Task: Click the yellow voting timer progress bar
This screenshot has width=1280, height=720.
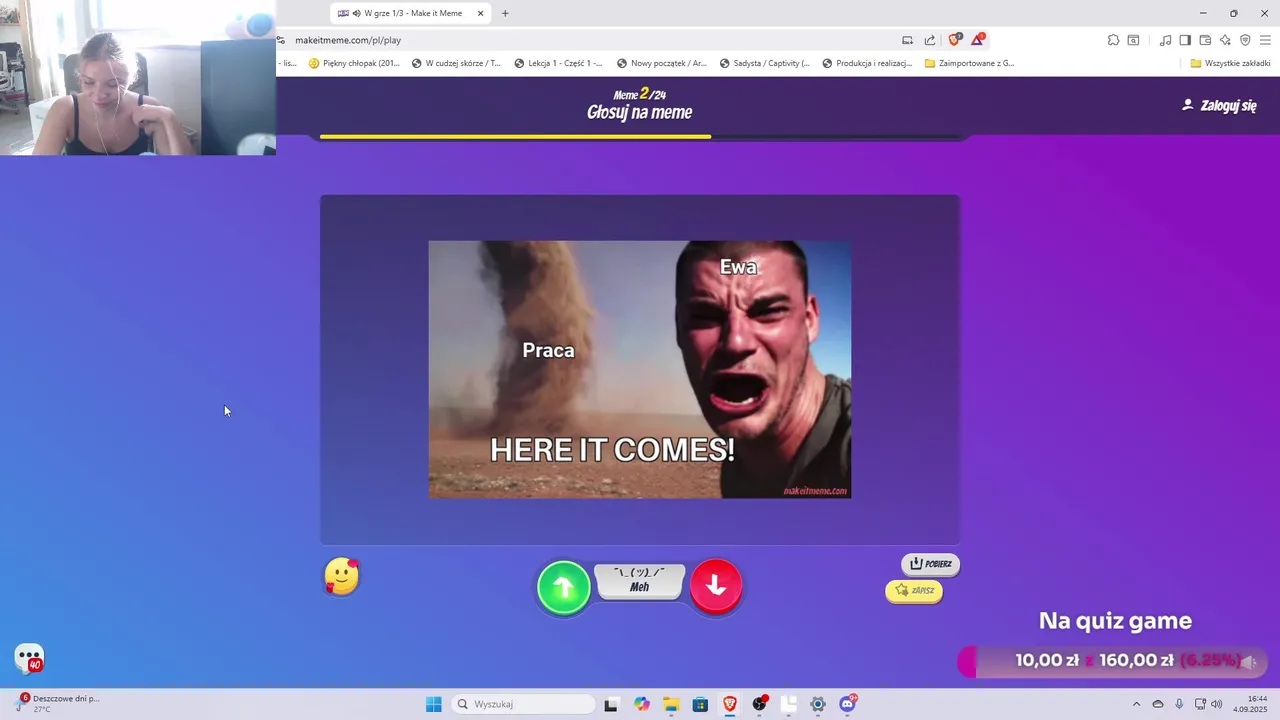Action: (515, 136)
